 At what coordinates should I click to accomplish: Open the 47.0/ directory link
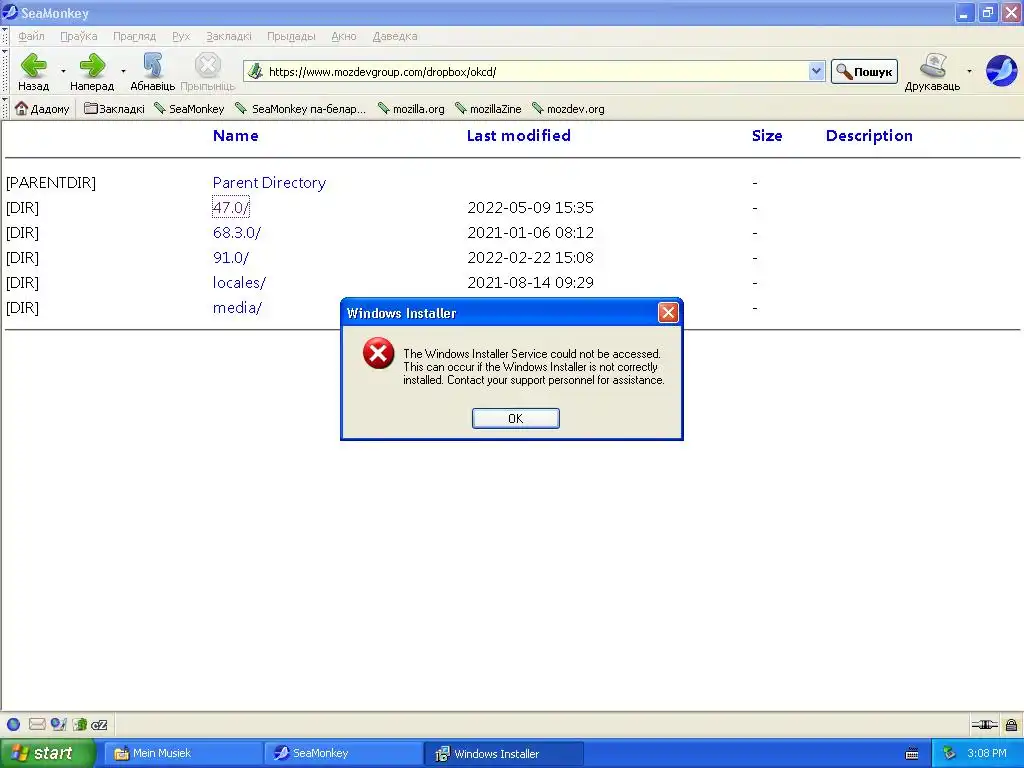point(231,208)
